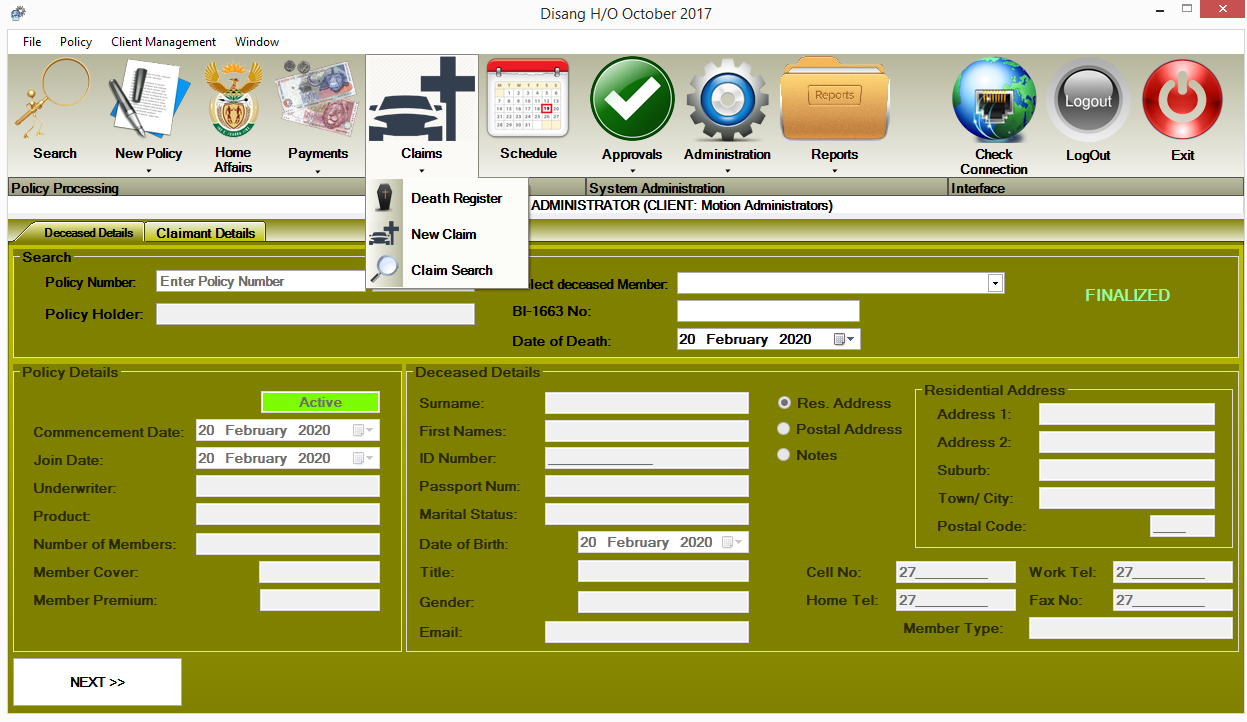Click the Approvals green checkmark icon

(631, 100)
